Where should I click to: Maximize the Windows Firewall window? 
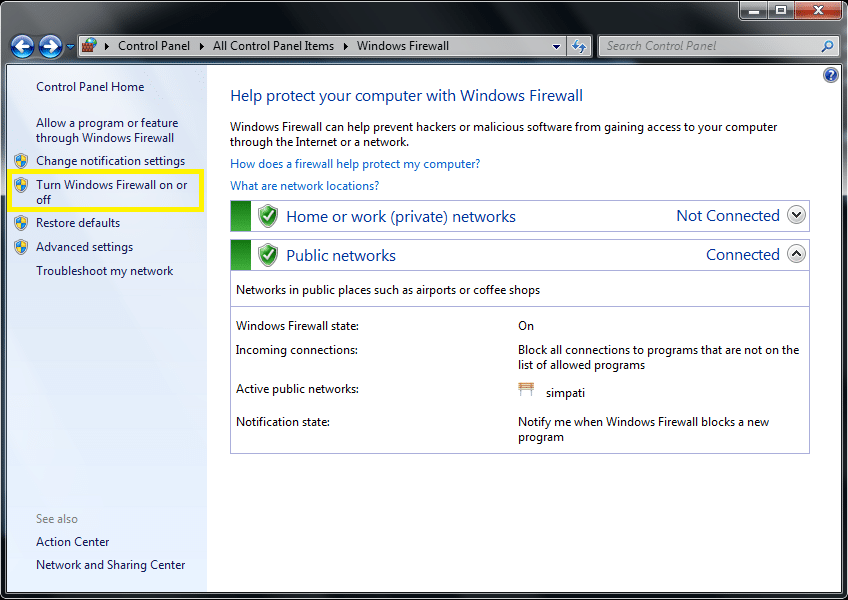coord(781,10)
